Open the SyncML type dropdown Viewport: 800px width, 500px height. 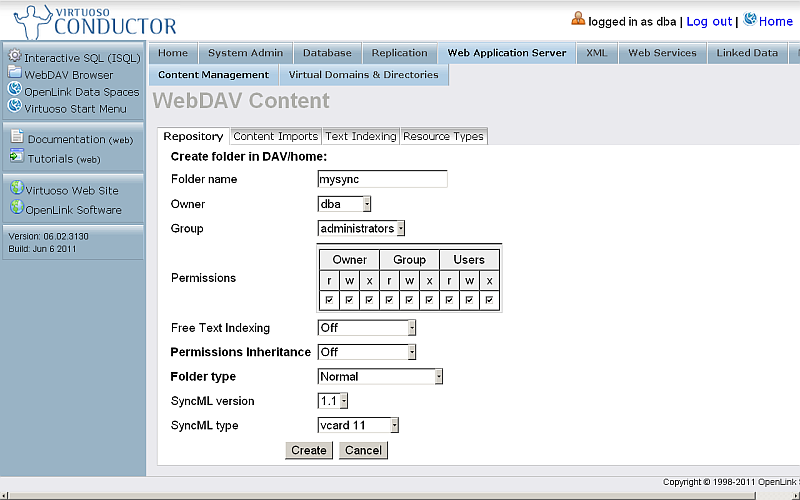(358, 426)
